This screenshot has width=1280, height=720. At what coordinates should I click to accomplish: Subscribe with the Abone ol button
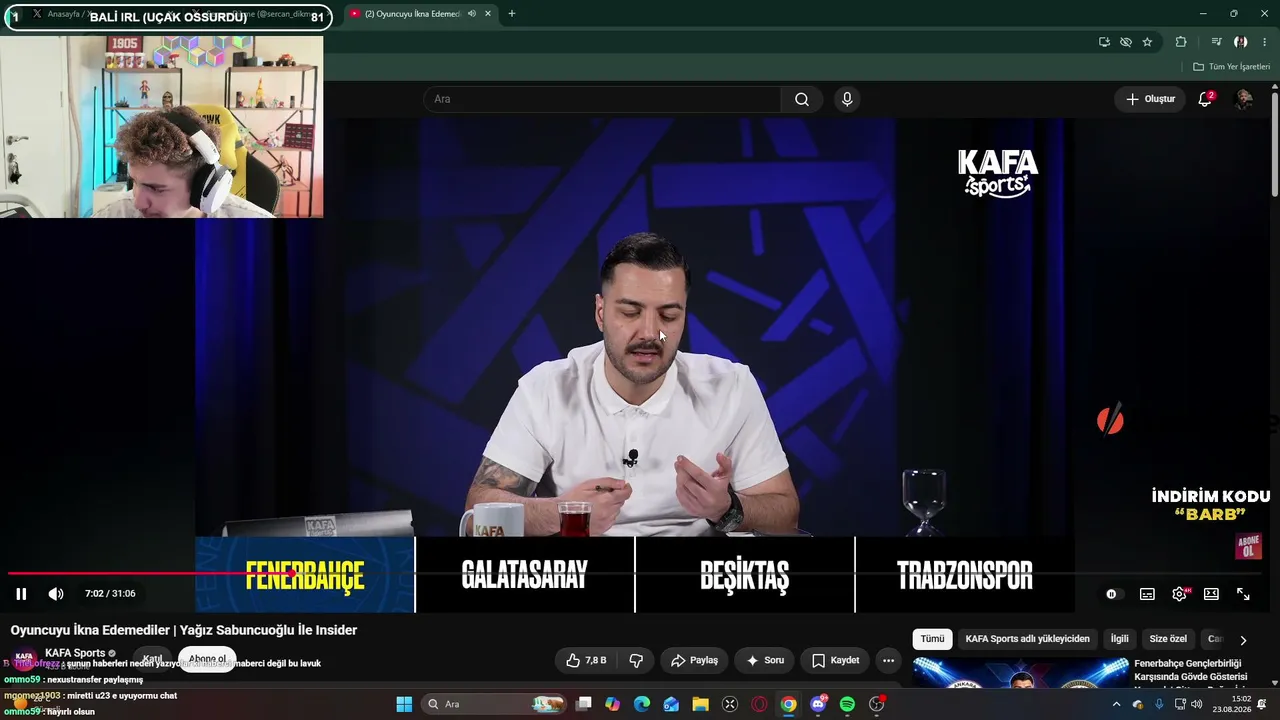207,659
